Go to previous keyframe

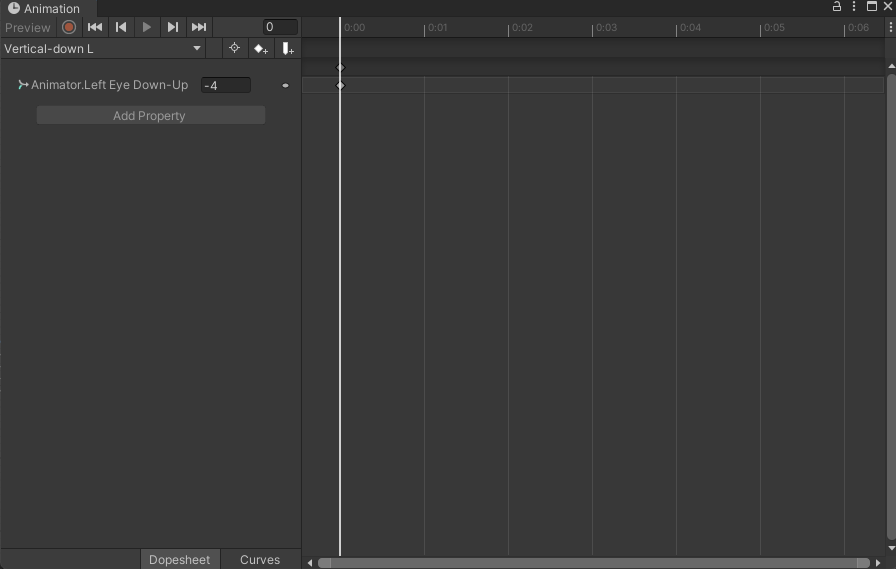point(121,27)
